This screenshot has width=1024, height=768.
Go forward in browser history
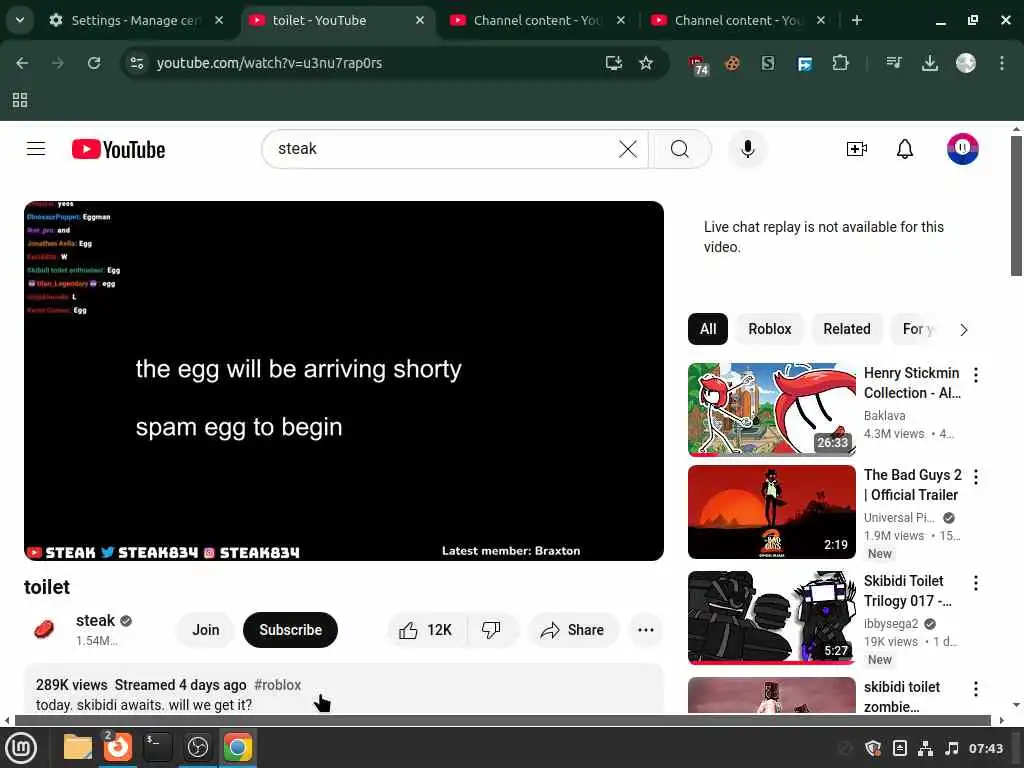(58, 63)
